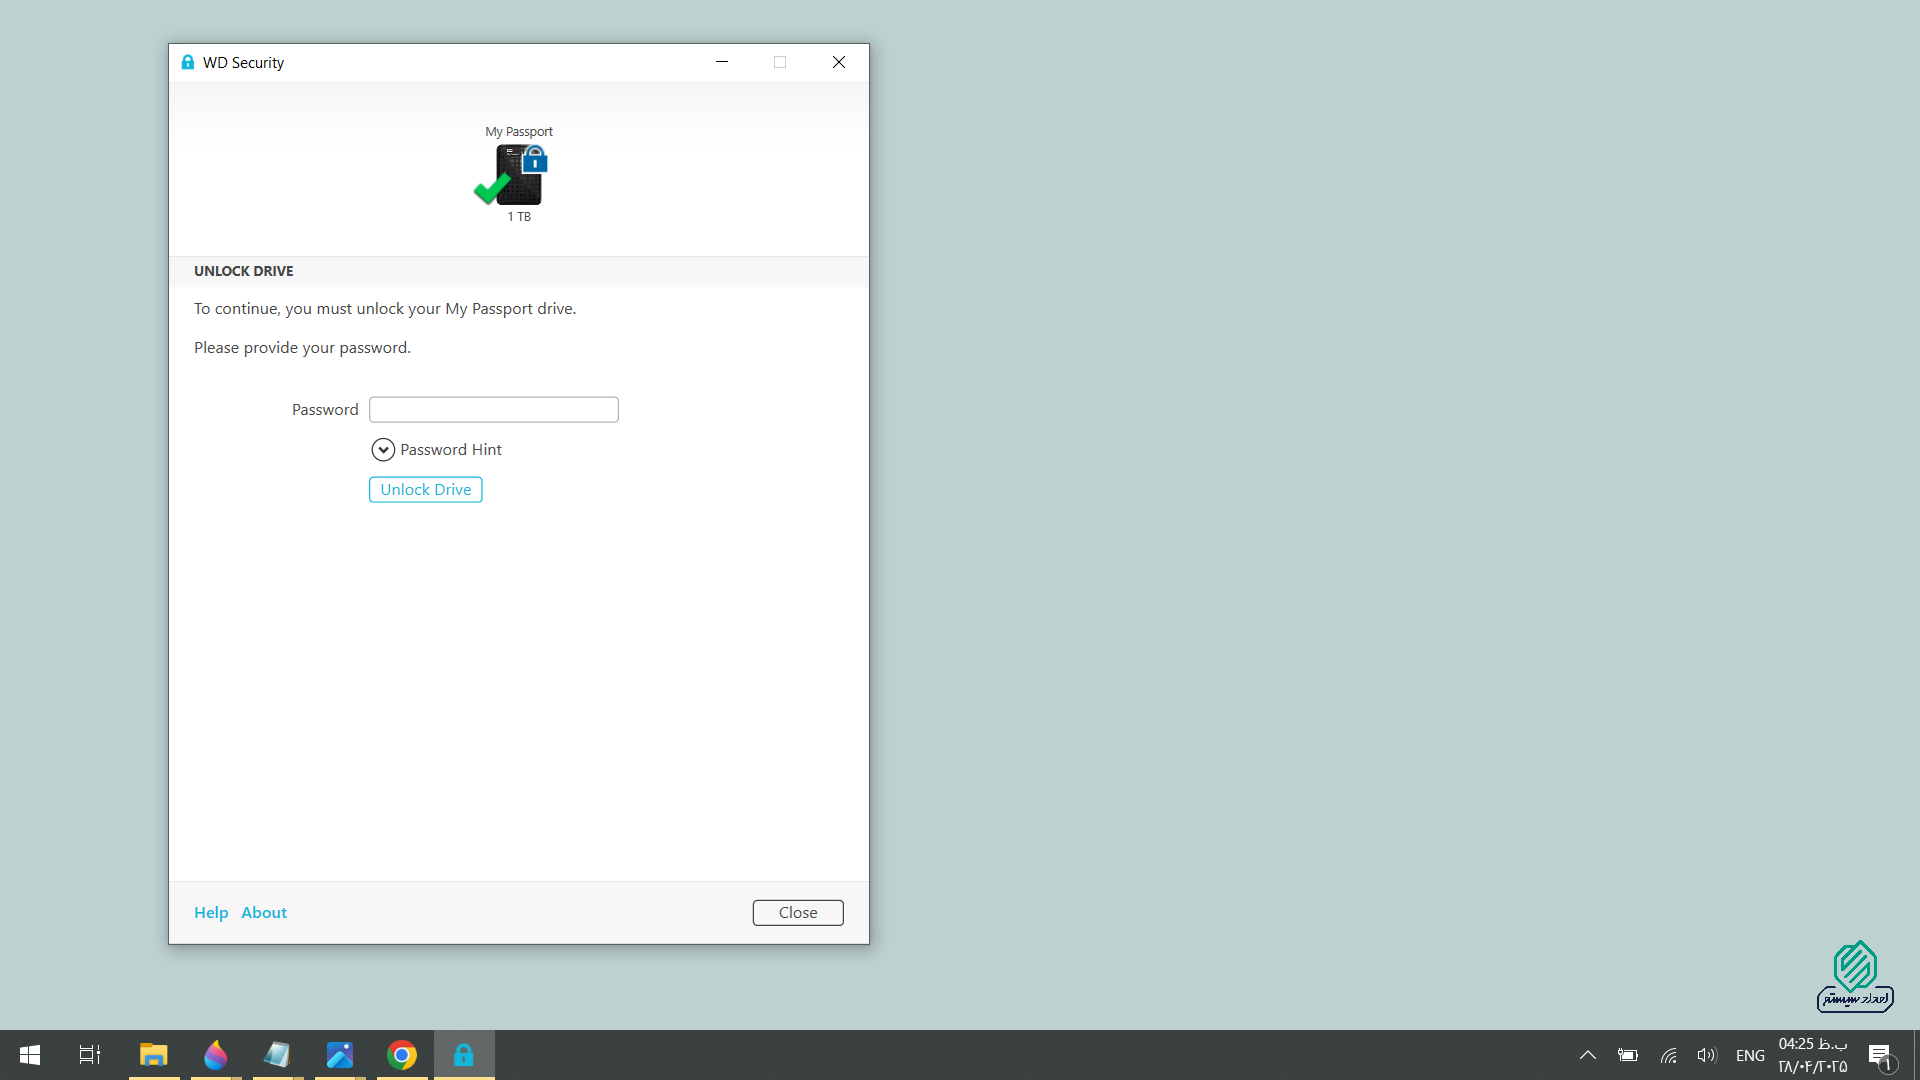Select the My Passport drive icon

(x=512, y=174)
